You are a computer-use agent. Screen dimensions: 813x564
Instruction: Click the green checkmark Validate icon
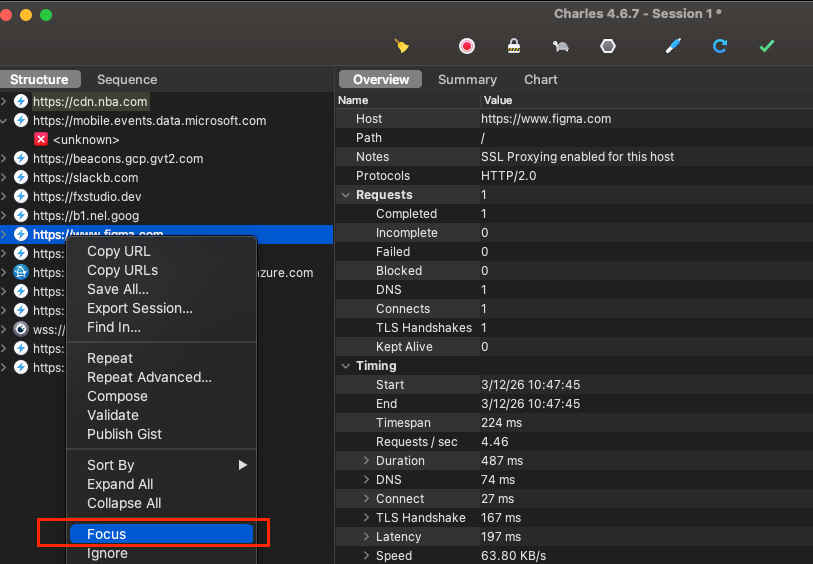tap(767, 46)
